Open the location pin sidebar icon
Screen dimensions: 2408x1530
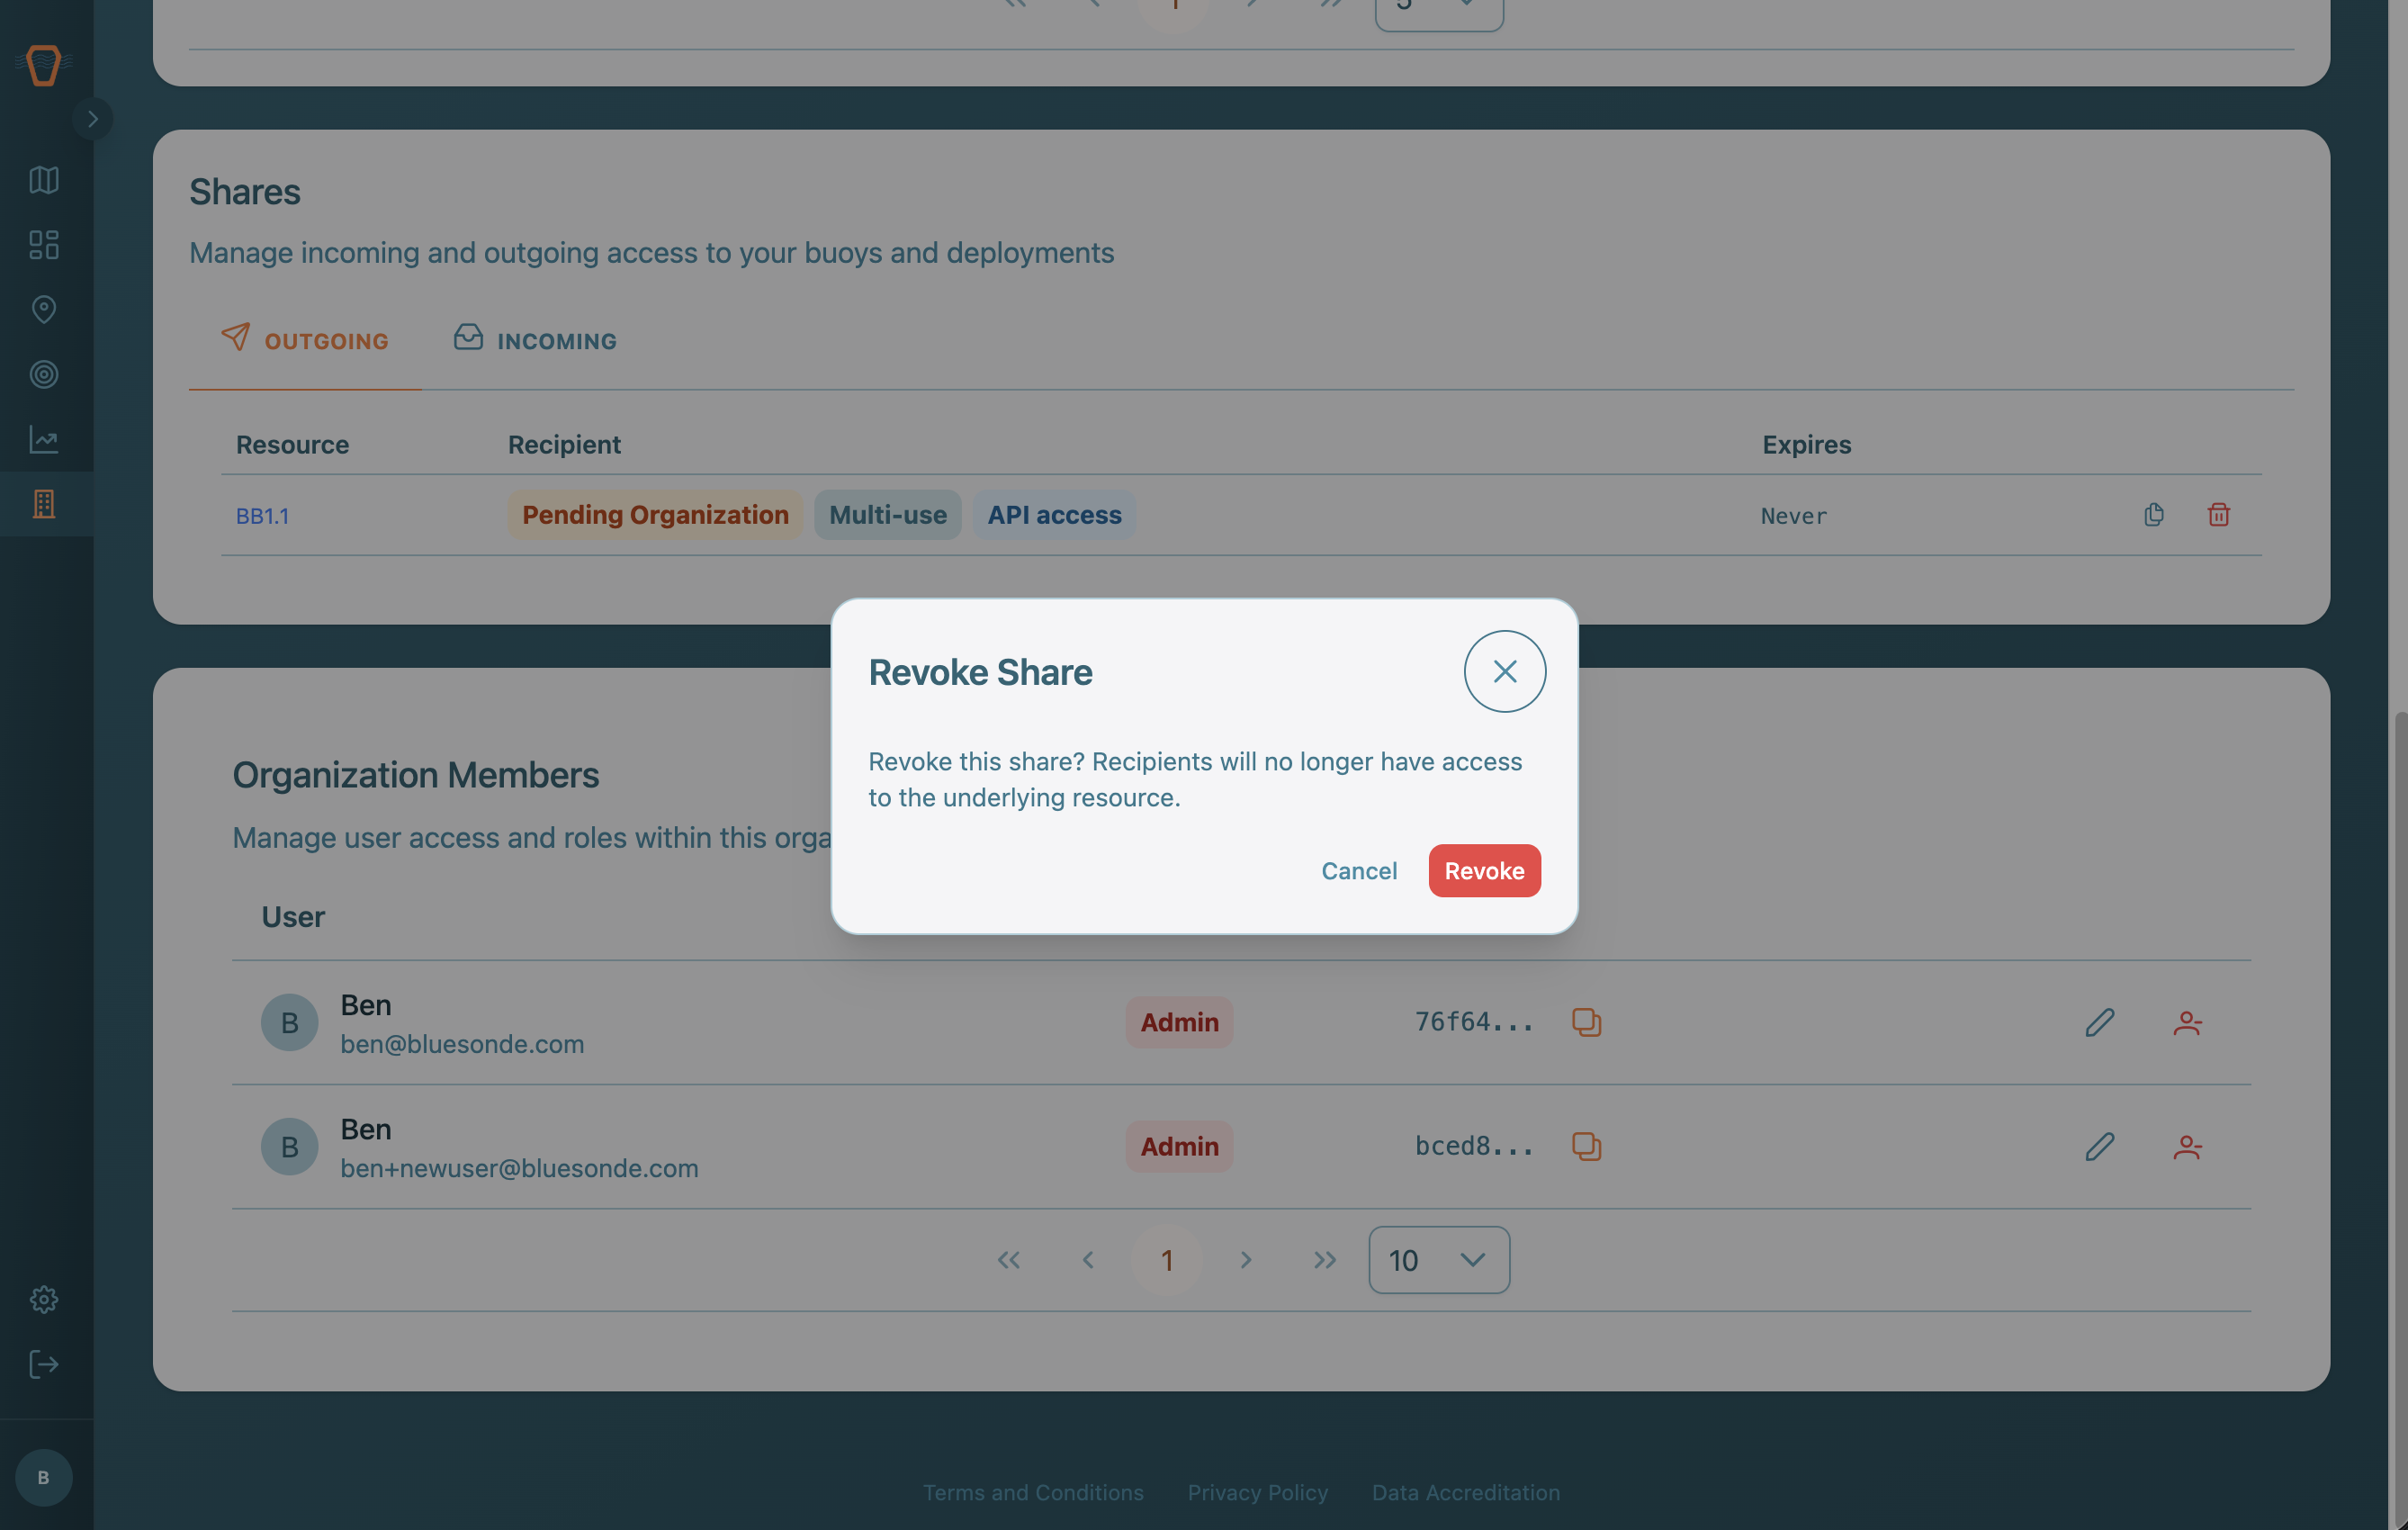pos(44,309)
